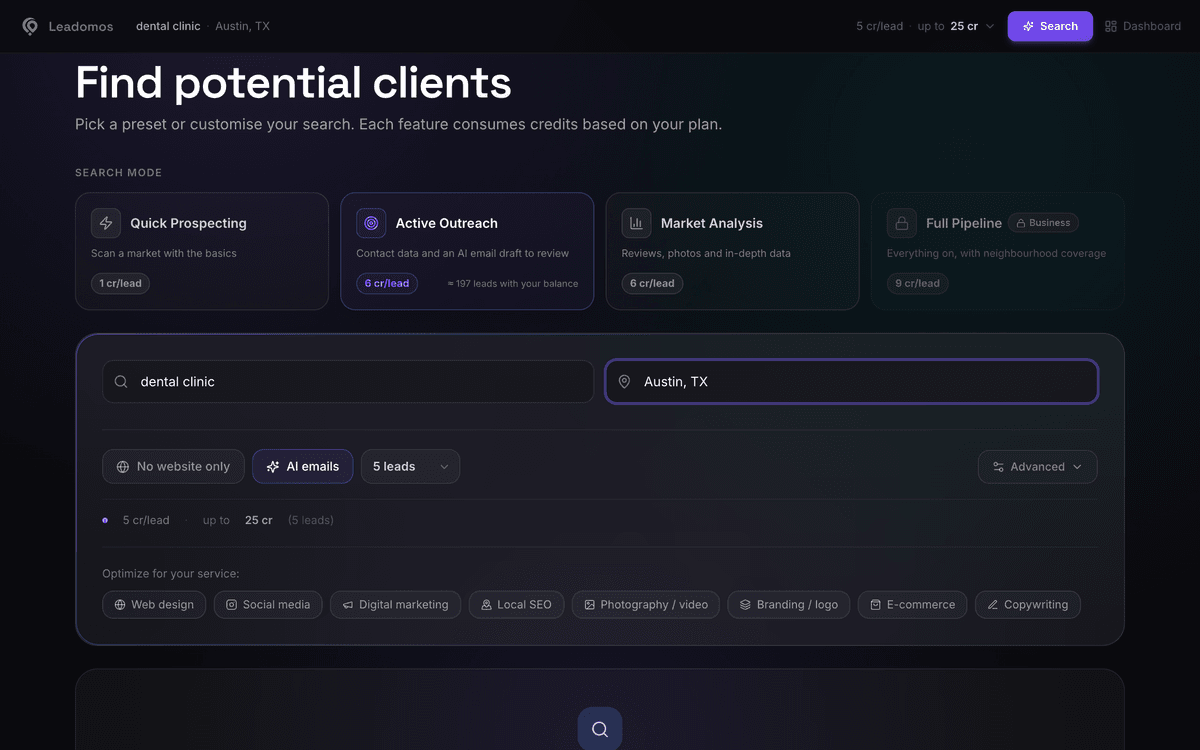
Task: Click the Austin, TX text in header
Action: point(243,26)
